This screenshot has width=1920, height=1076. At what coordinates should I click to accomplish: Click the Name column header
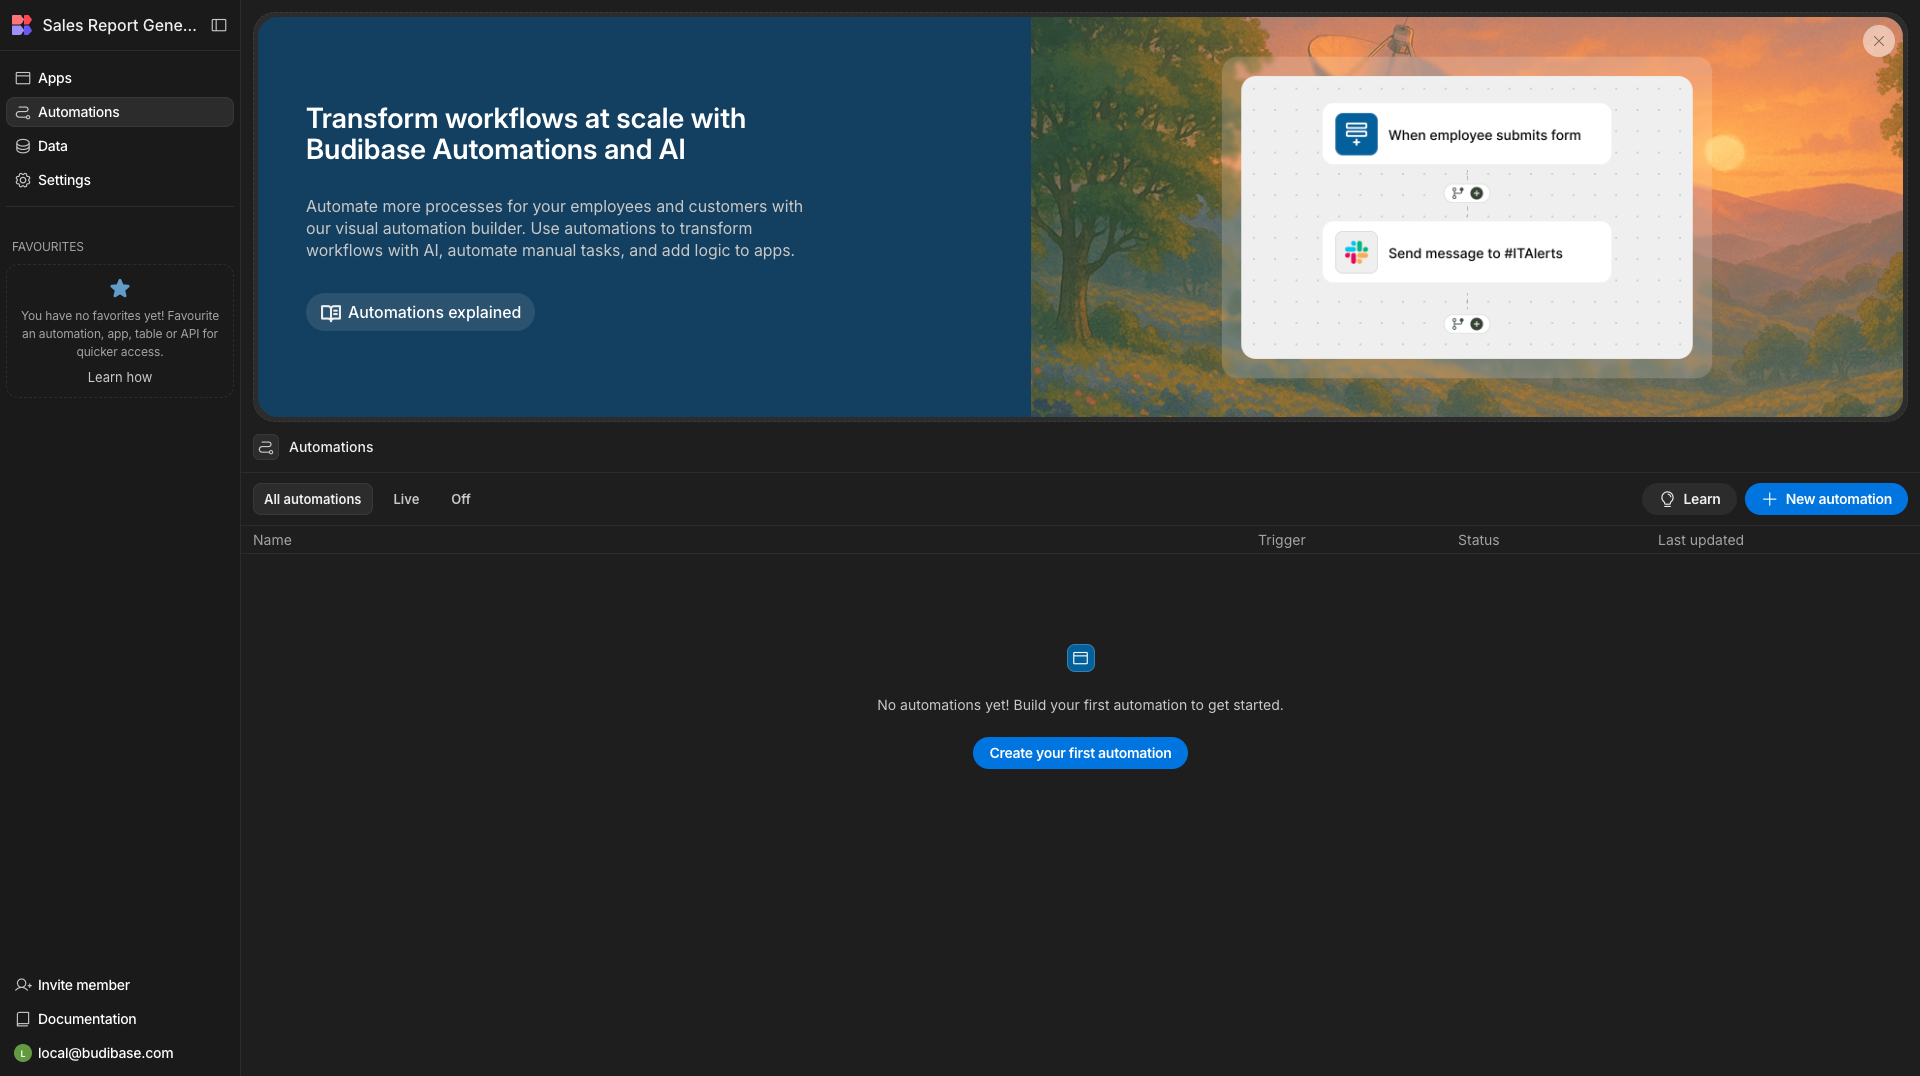(272, 540)
